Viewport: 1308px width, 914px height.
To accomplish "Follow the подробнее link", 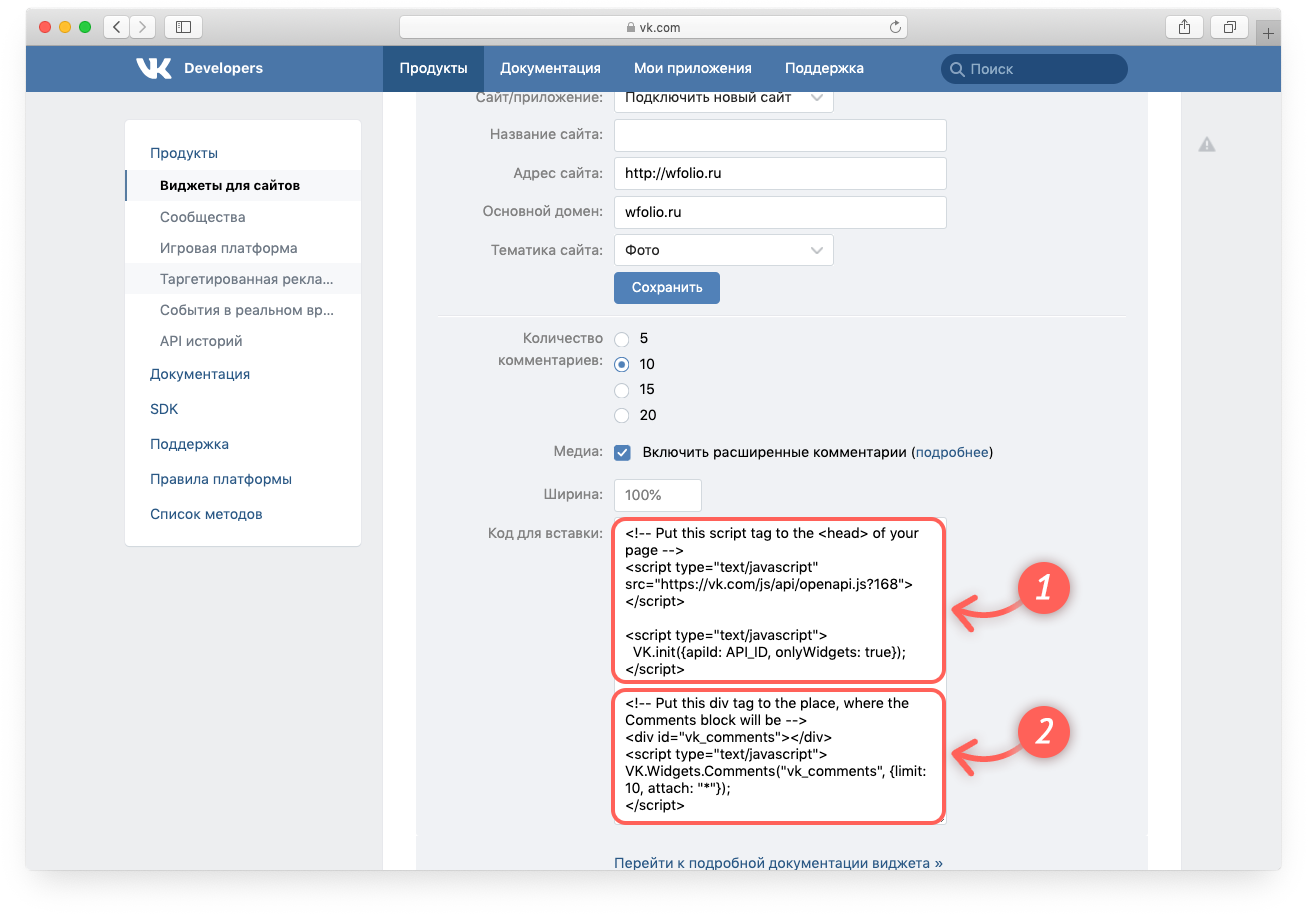I will coord(952,452).
